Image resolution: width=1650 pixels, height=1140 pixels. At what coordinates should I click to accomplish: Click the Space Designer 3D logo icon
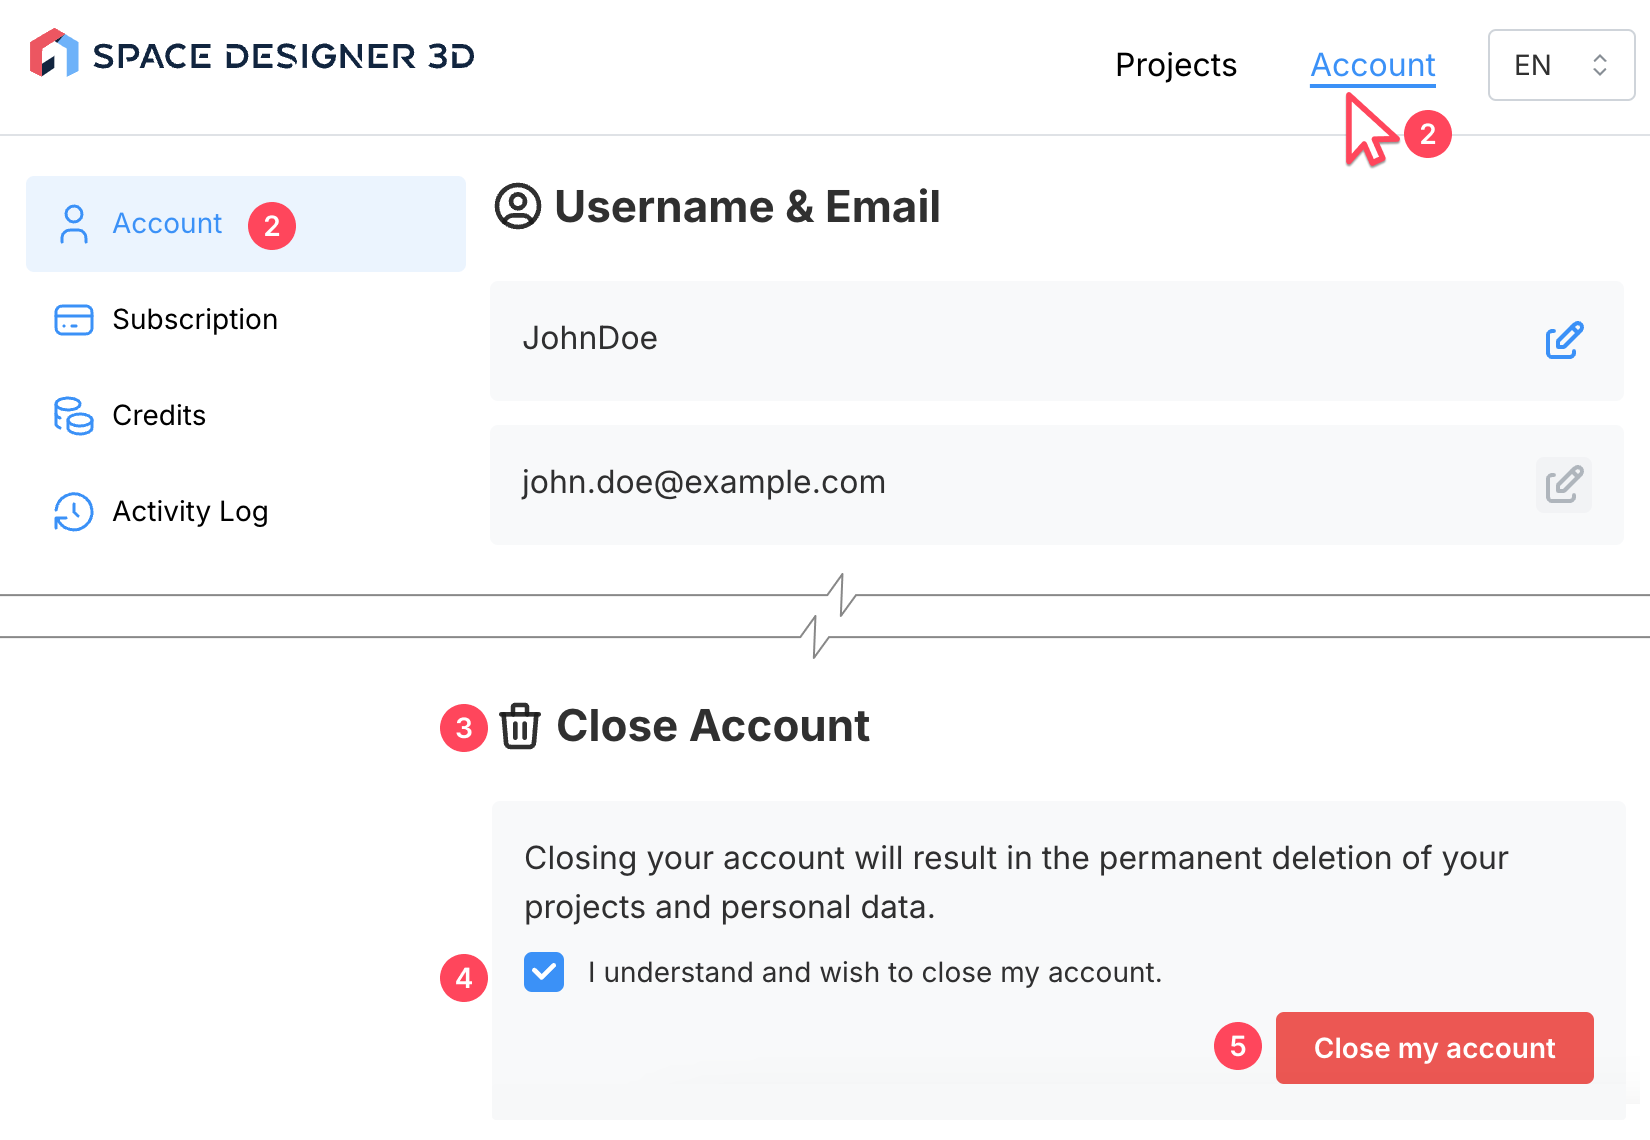tap(54, 53)
